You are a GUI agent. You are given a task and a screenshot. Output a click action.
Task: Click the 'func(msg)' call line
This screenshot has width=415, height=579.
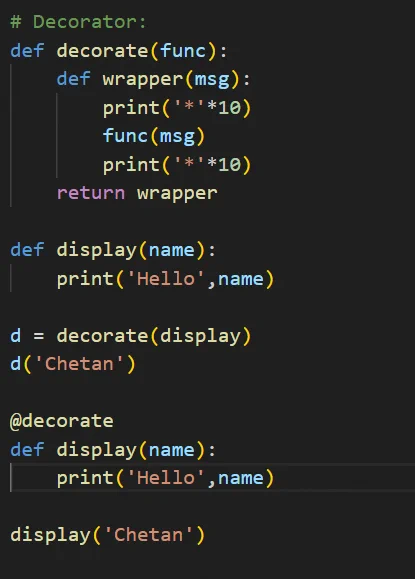tap(154, 136)
